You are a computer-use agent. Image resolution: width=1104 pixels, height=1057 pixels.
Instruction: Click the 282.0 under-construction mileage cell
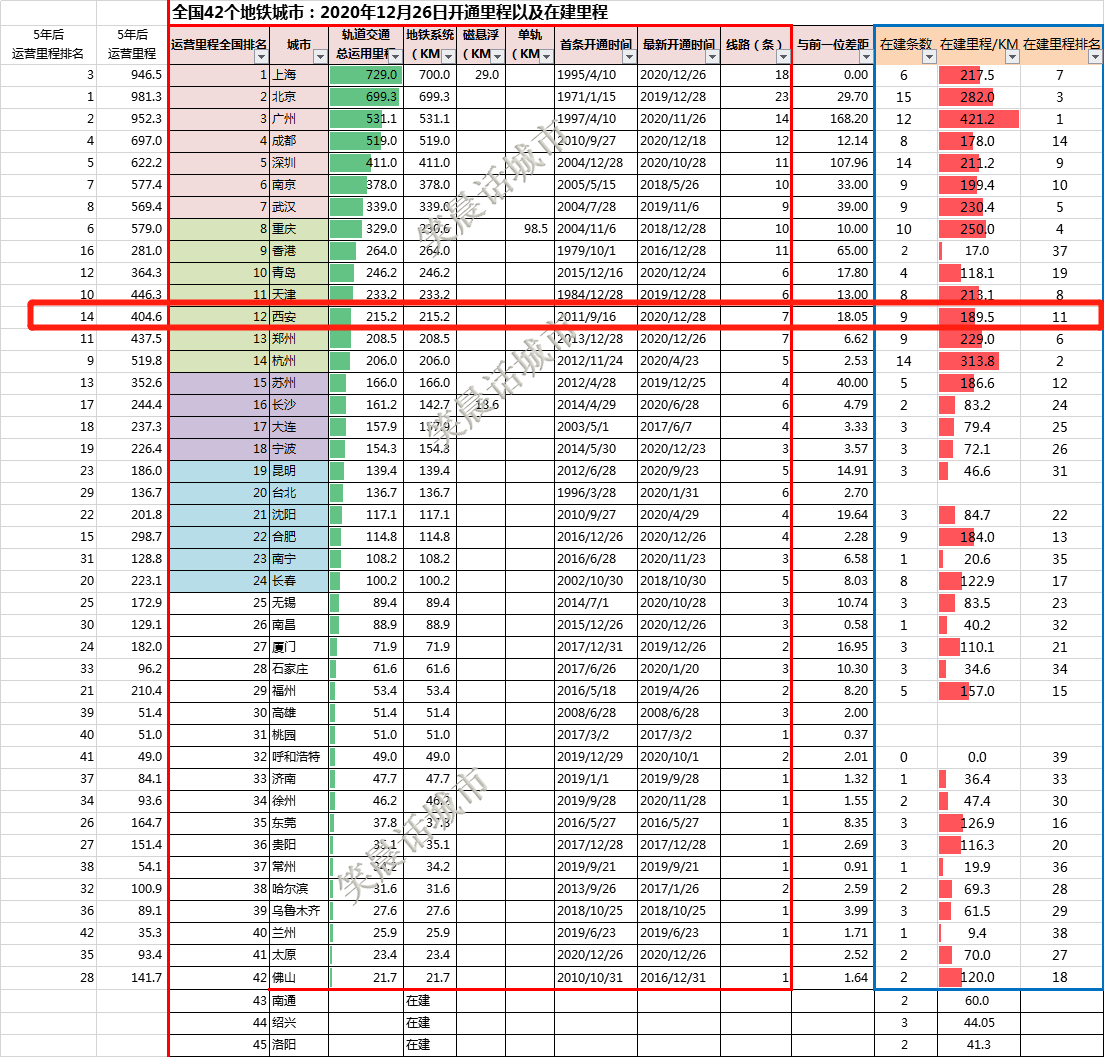[x=979, y=96]
